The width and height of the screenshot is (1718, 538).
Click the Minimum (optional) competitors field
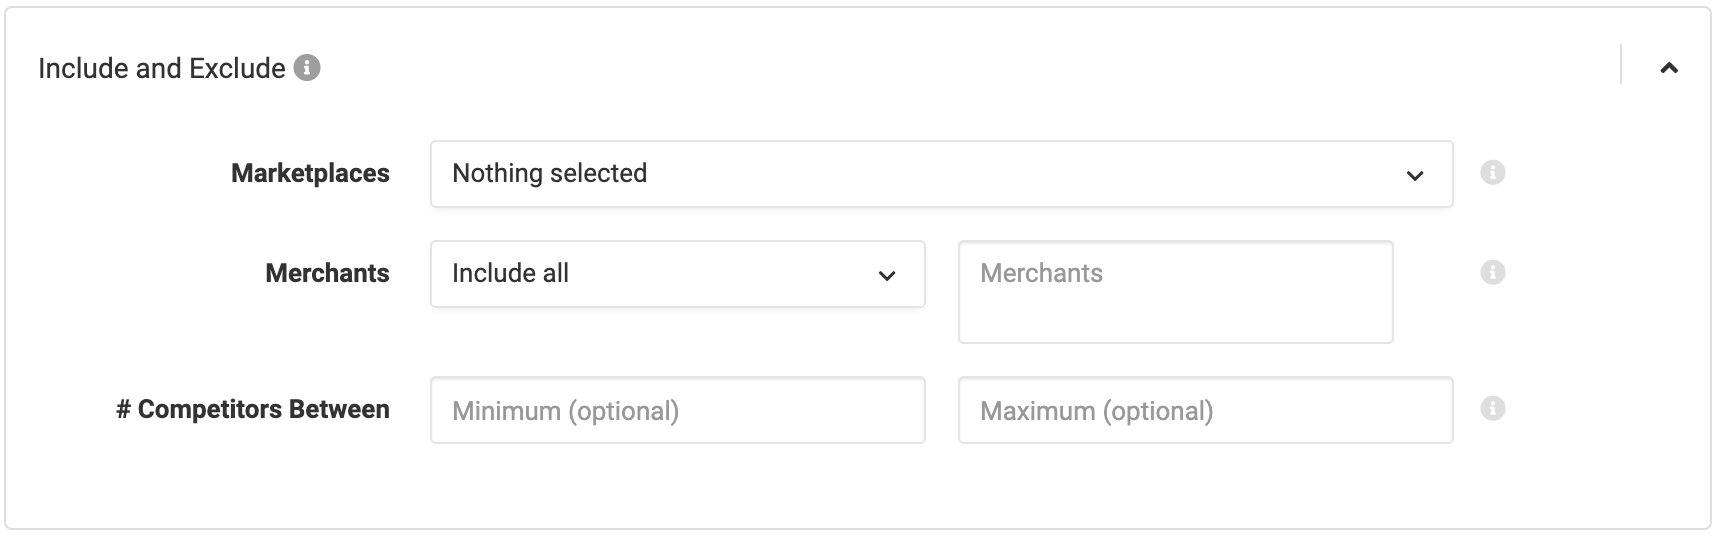(x=678, y=410)
